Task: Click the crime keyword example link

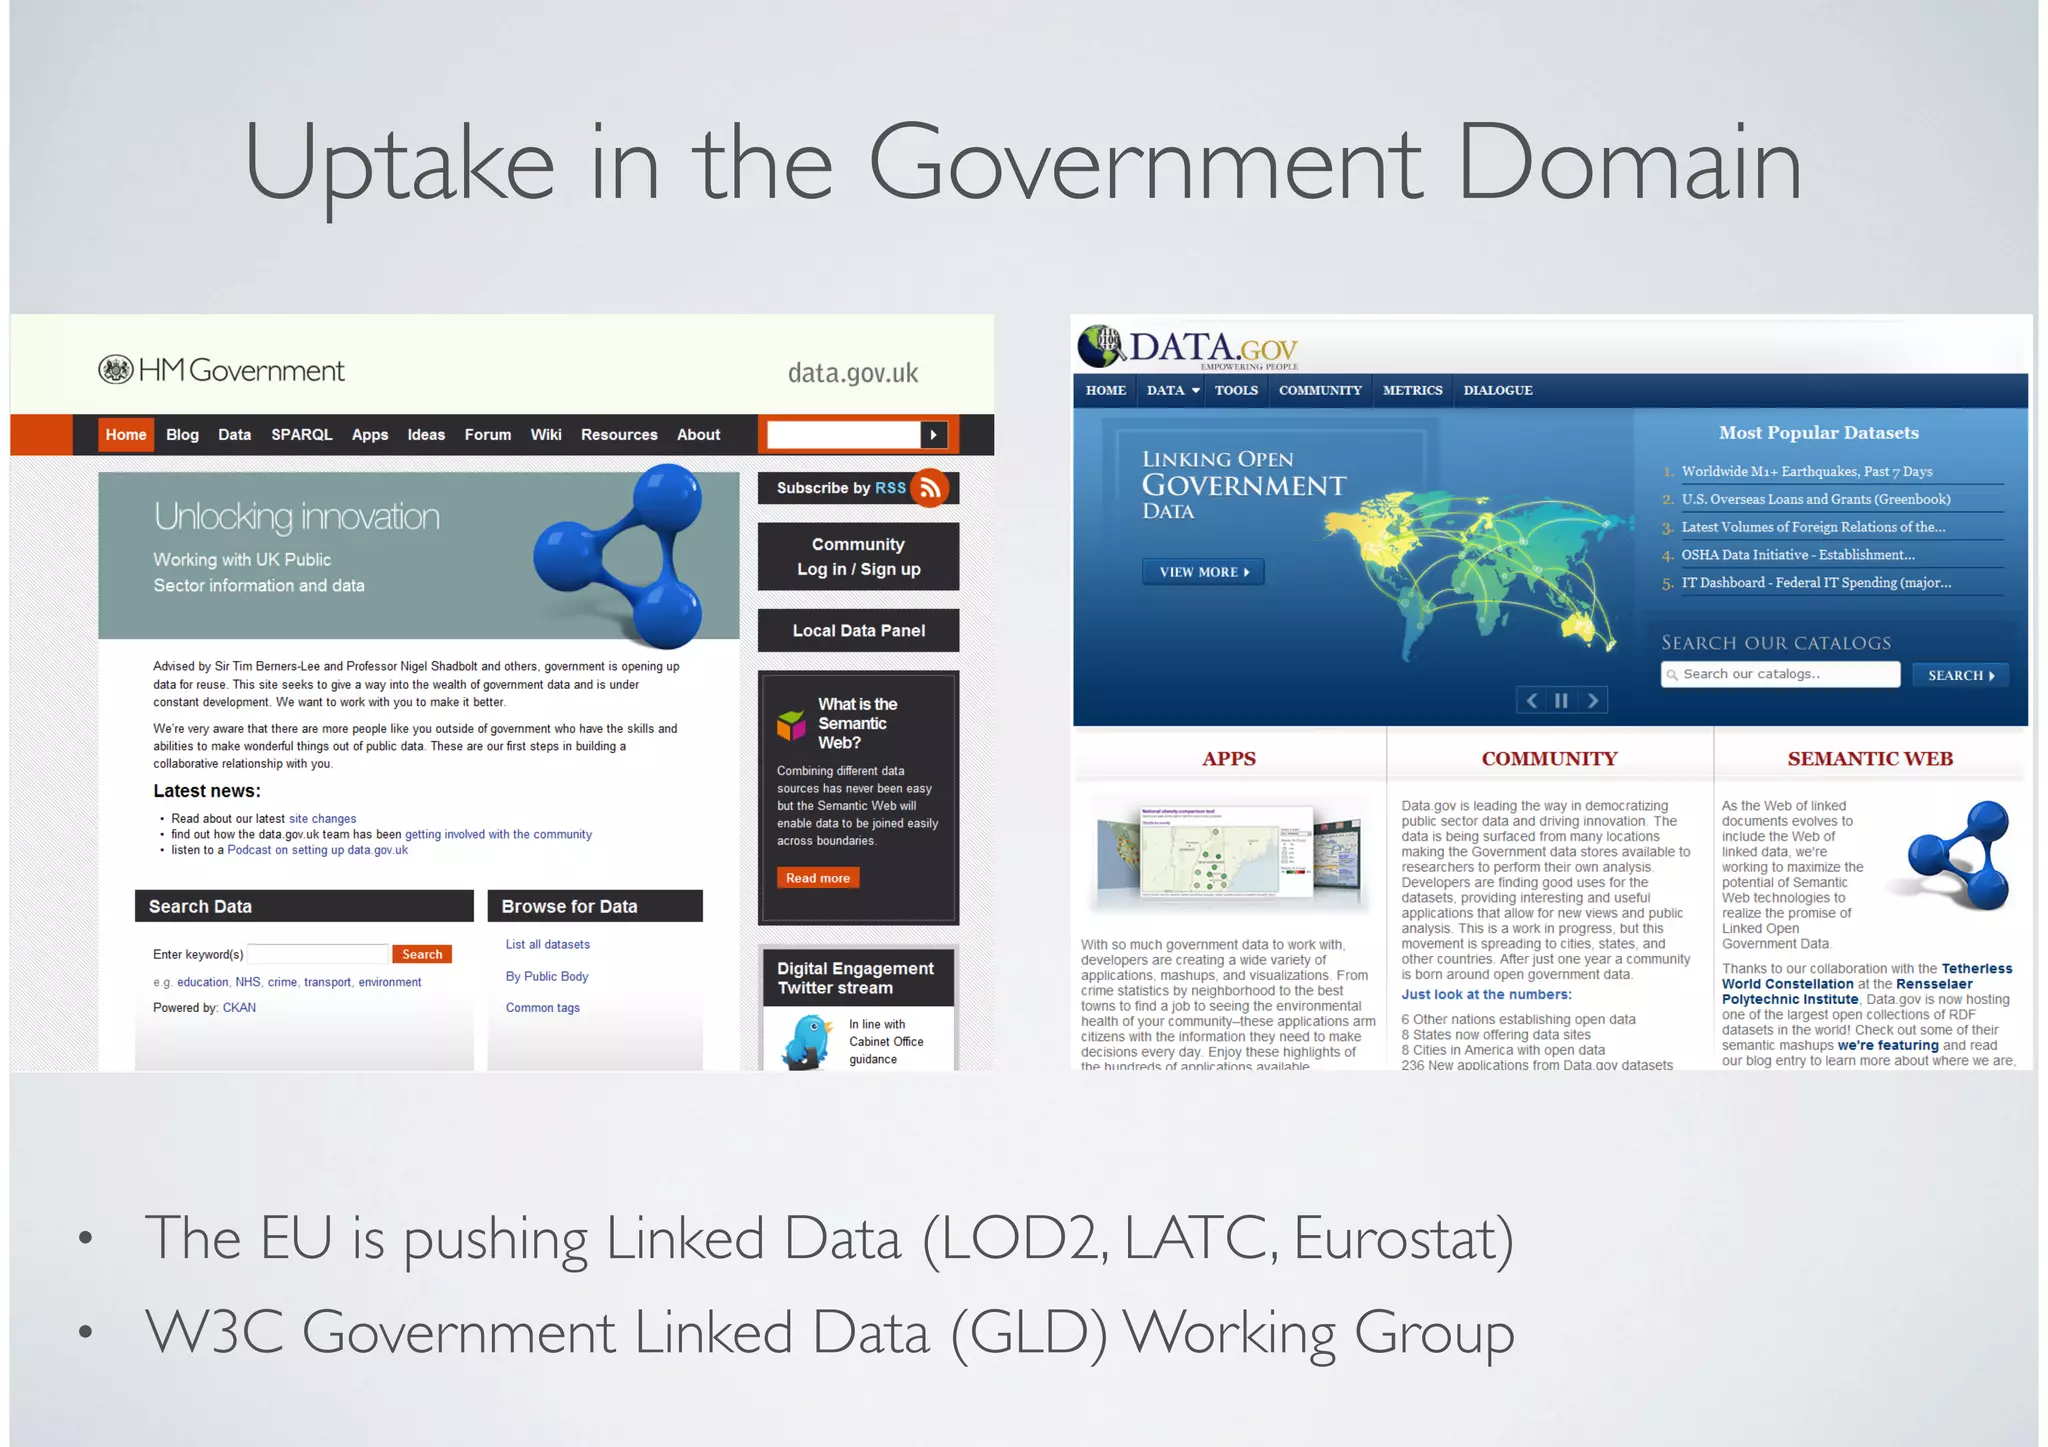Action: coord(282,983)
